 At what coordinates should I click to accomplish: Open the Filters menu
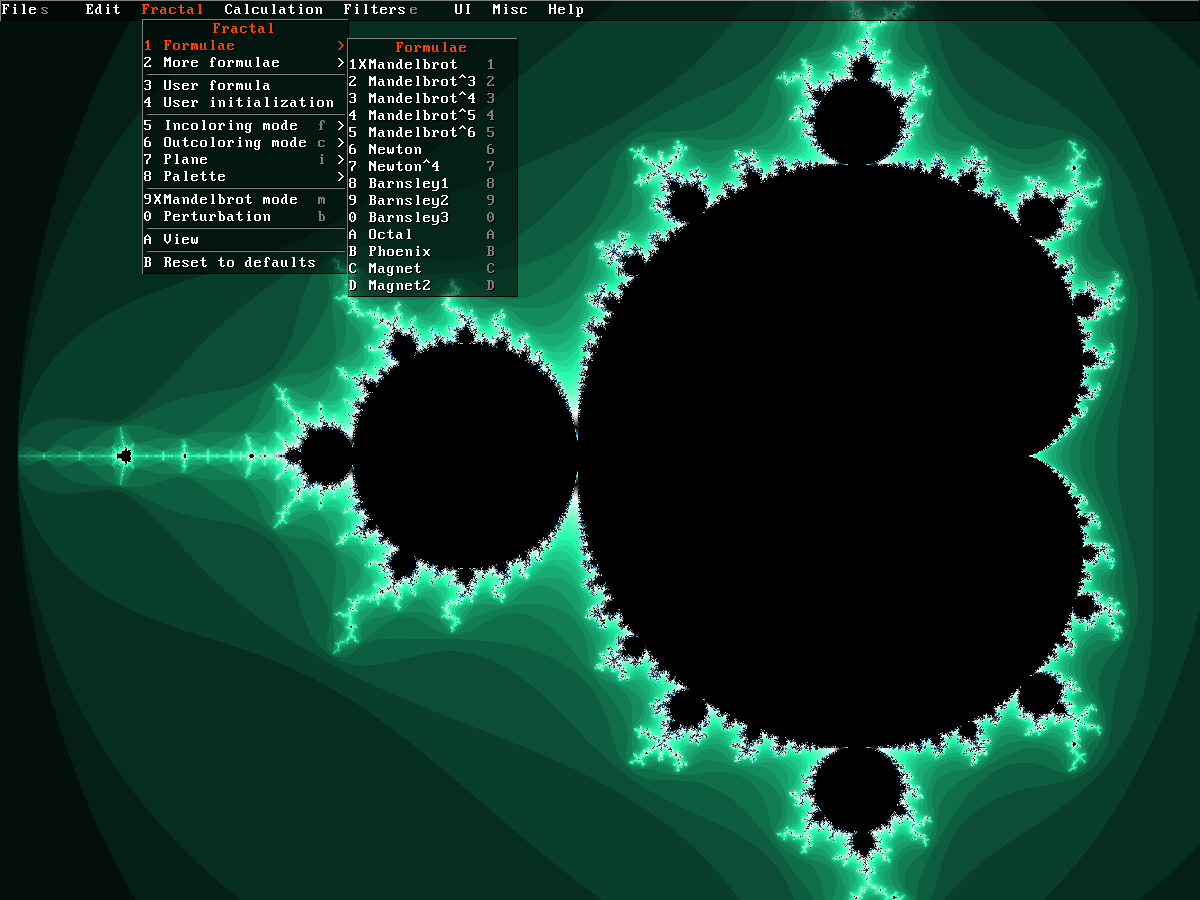375,10
